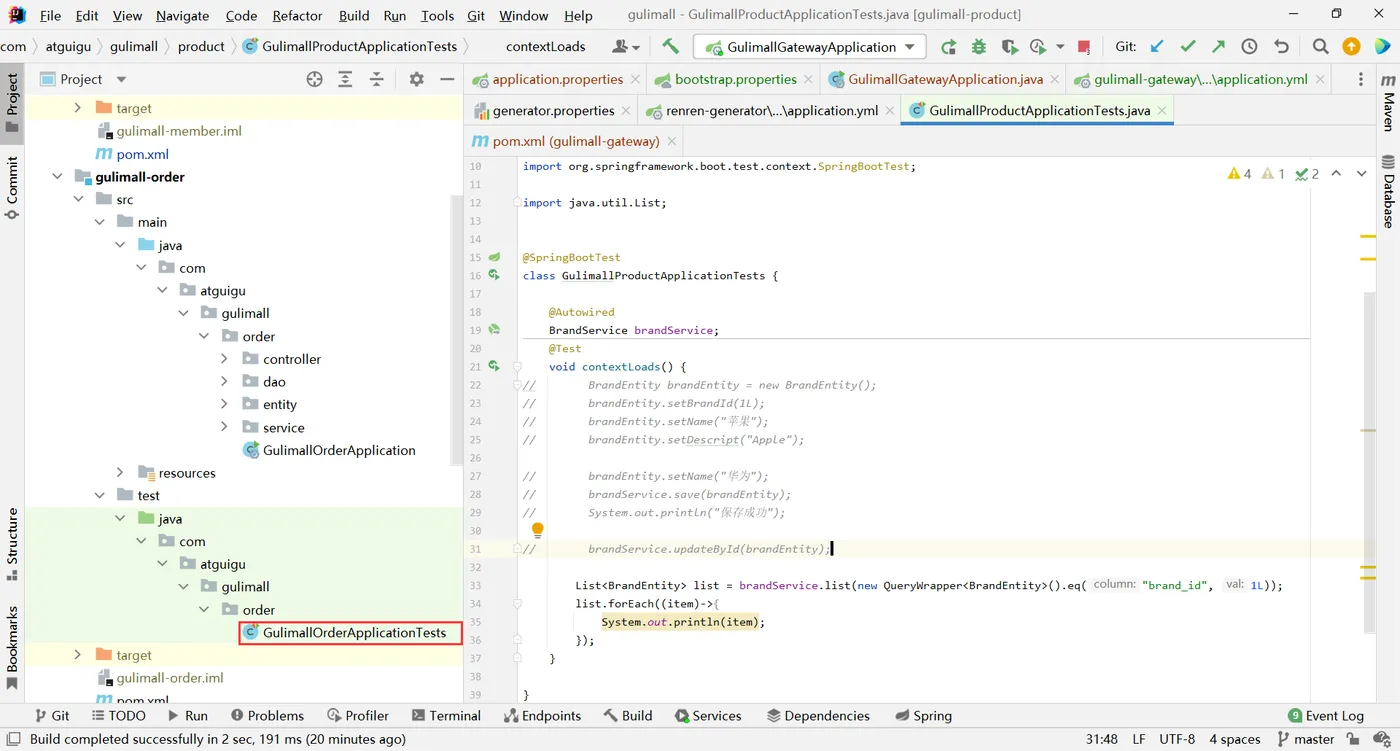1400x751 pixels.
Task: Click run gutter icon beside class declaration line 16
Action: 494,275
